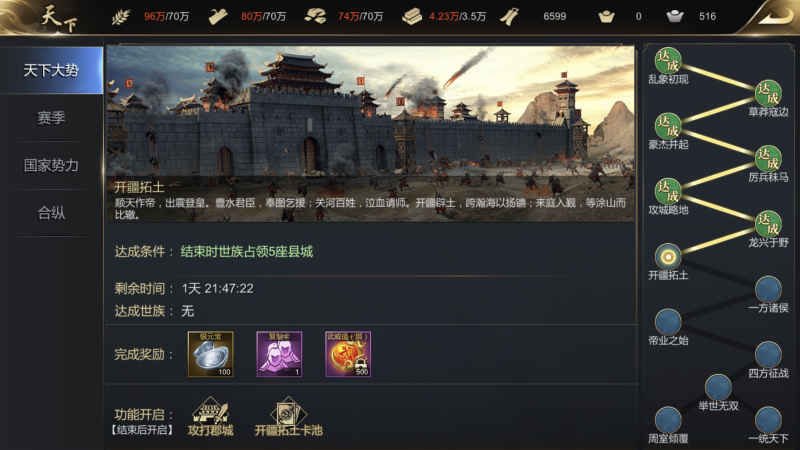800x450 pixels.
Task: Open the 开疆拓土卡池 card pool icon
Action: (x=288, y=417)
